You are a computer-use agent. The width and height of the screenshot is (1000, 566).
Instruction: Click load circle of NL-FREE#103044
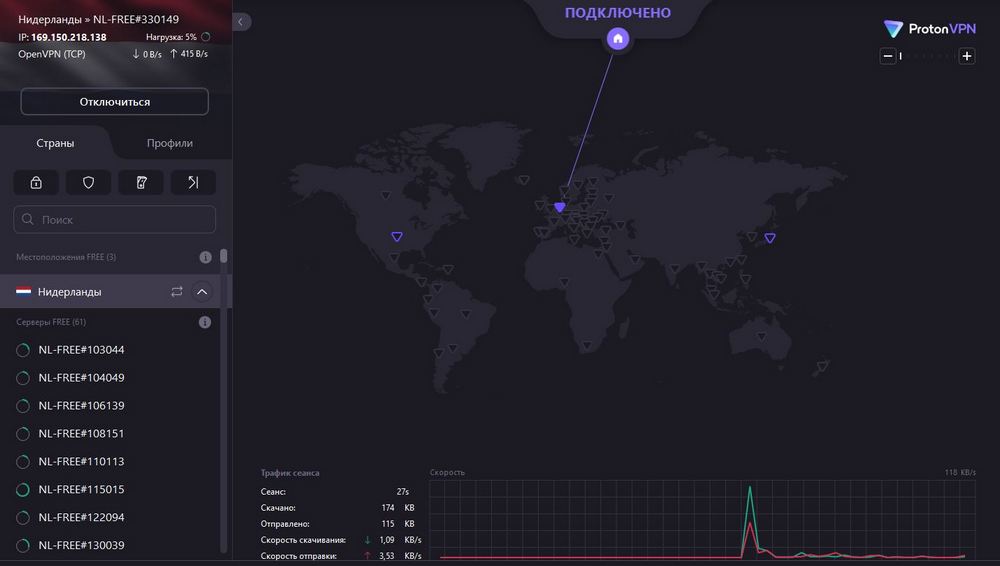tap(23, 350)
